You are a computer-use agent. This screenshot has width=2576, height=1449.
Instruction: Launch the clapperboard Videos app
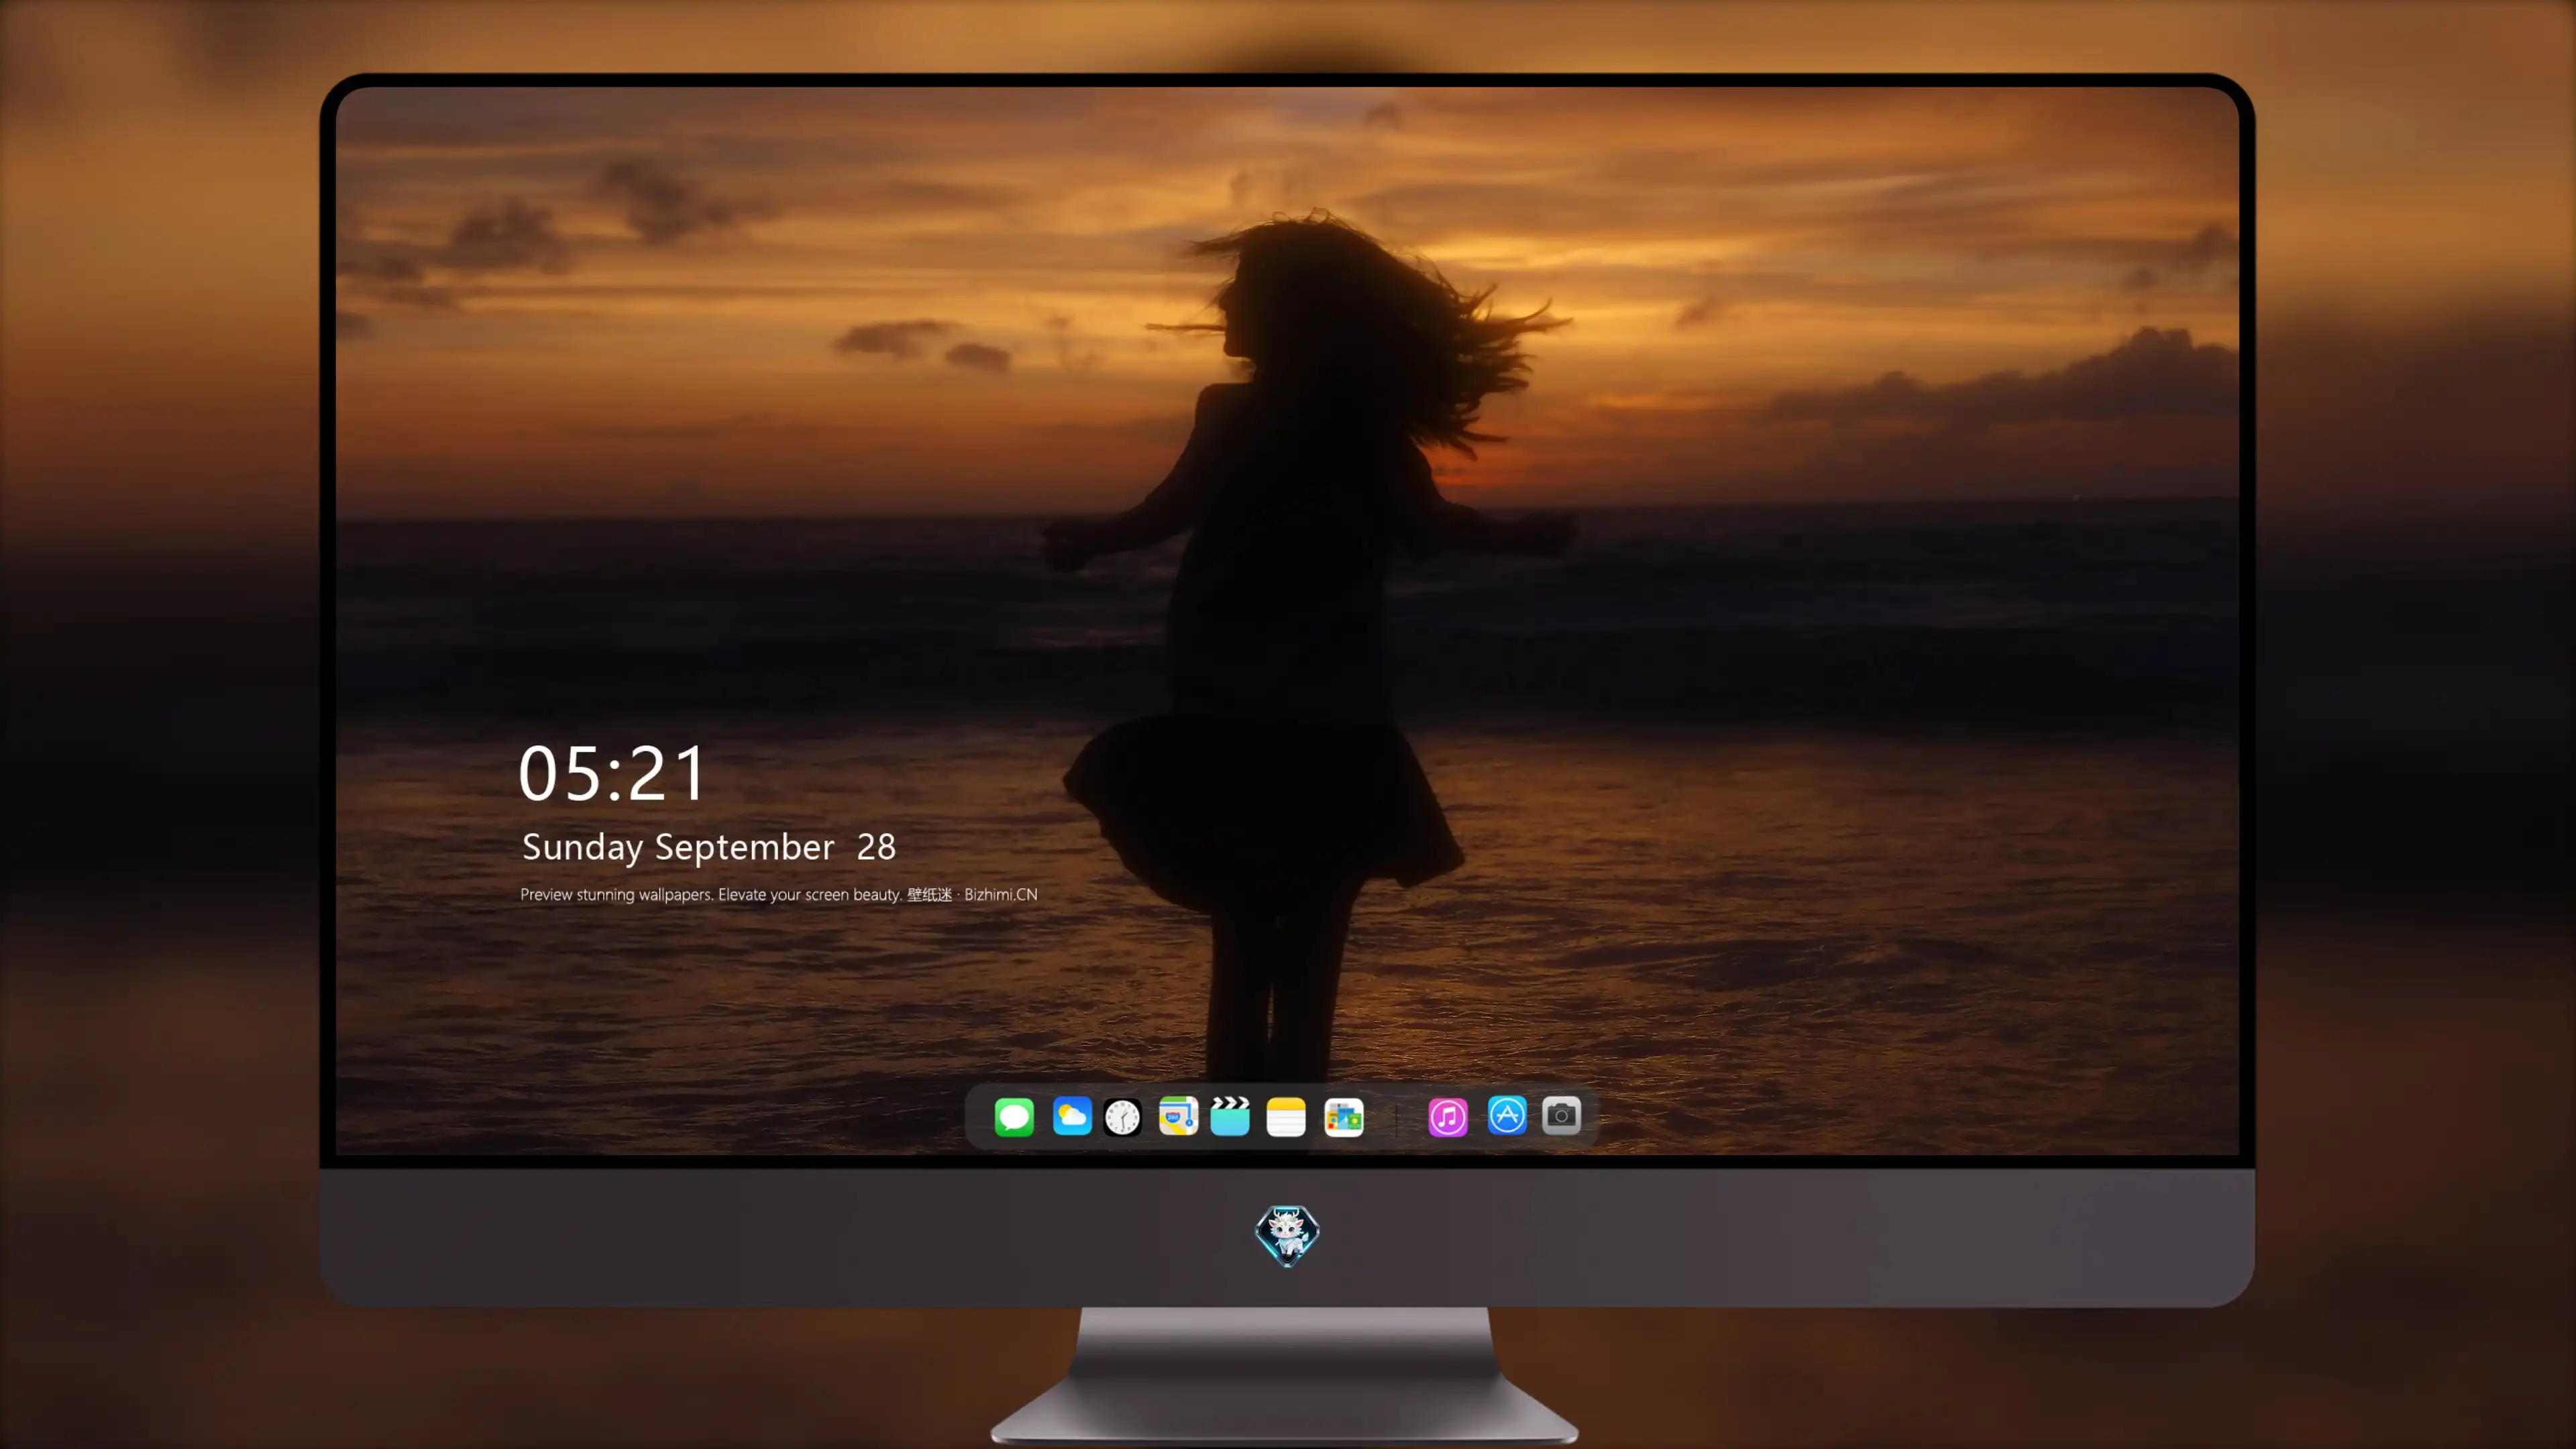pyautogui.click(x=1230, y=1116)
